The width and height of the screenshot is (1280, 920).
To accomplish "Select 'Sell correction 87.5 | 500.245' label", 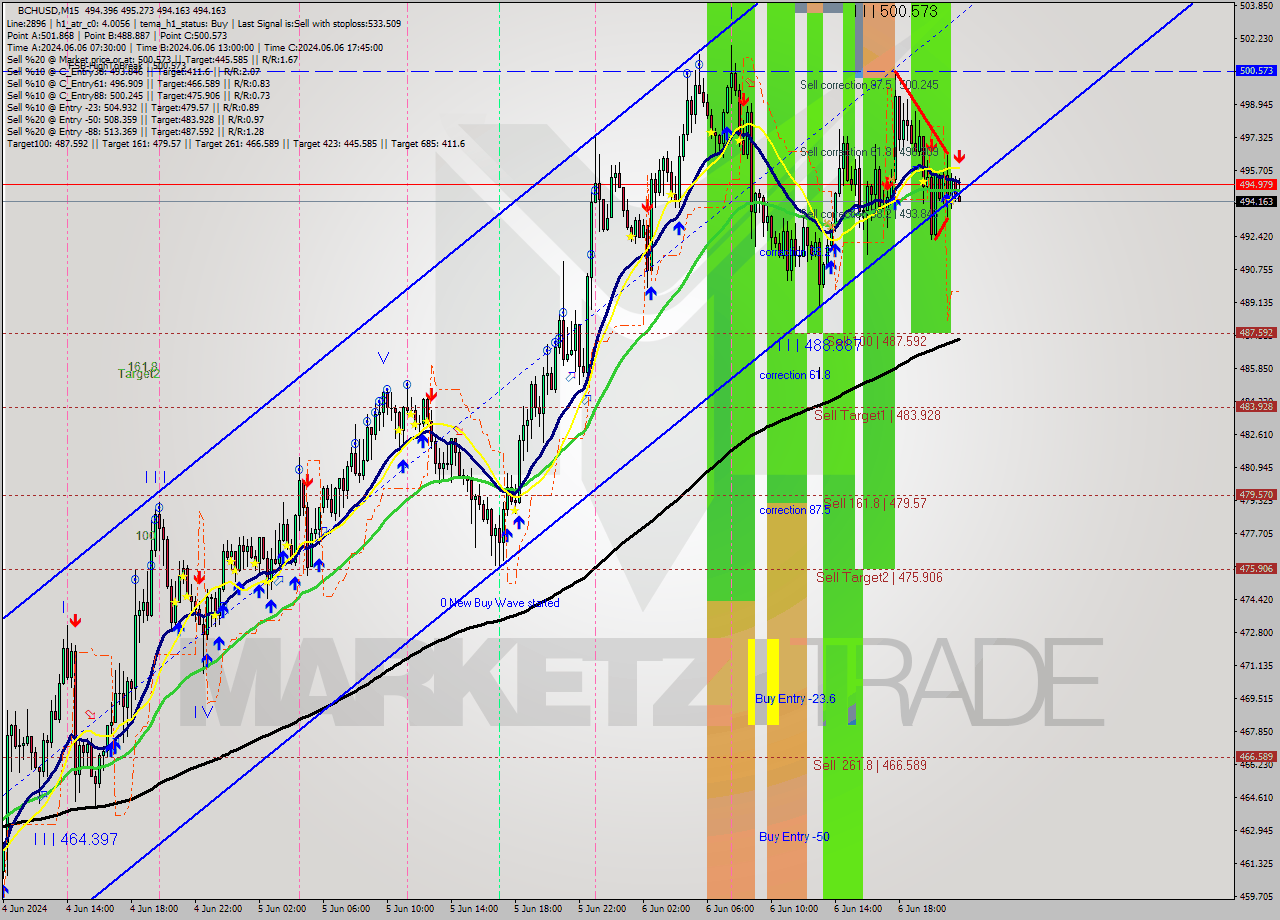I will [x=869, y=85].
